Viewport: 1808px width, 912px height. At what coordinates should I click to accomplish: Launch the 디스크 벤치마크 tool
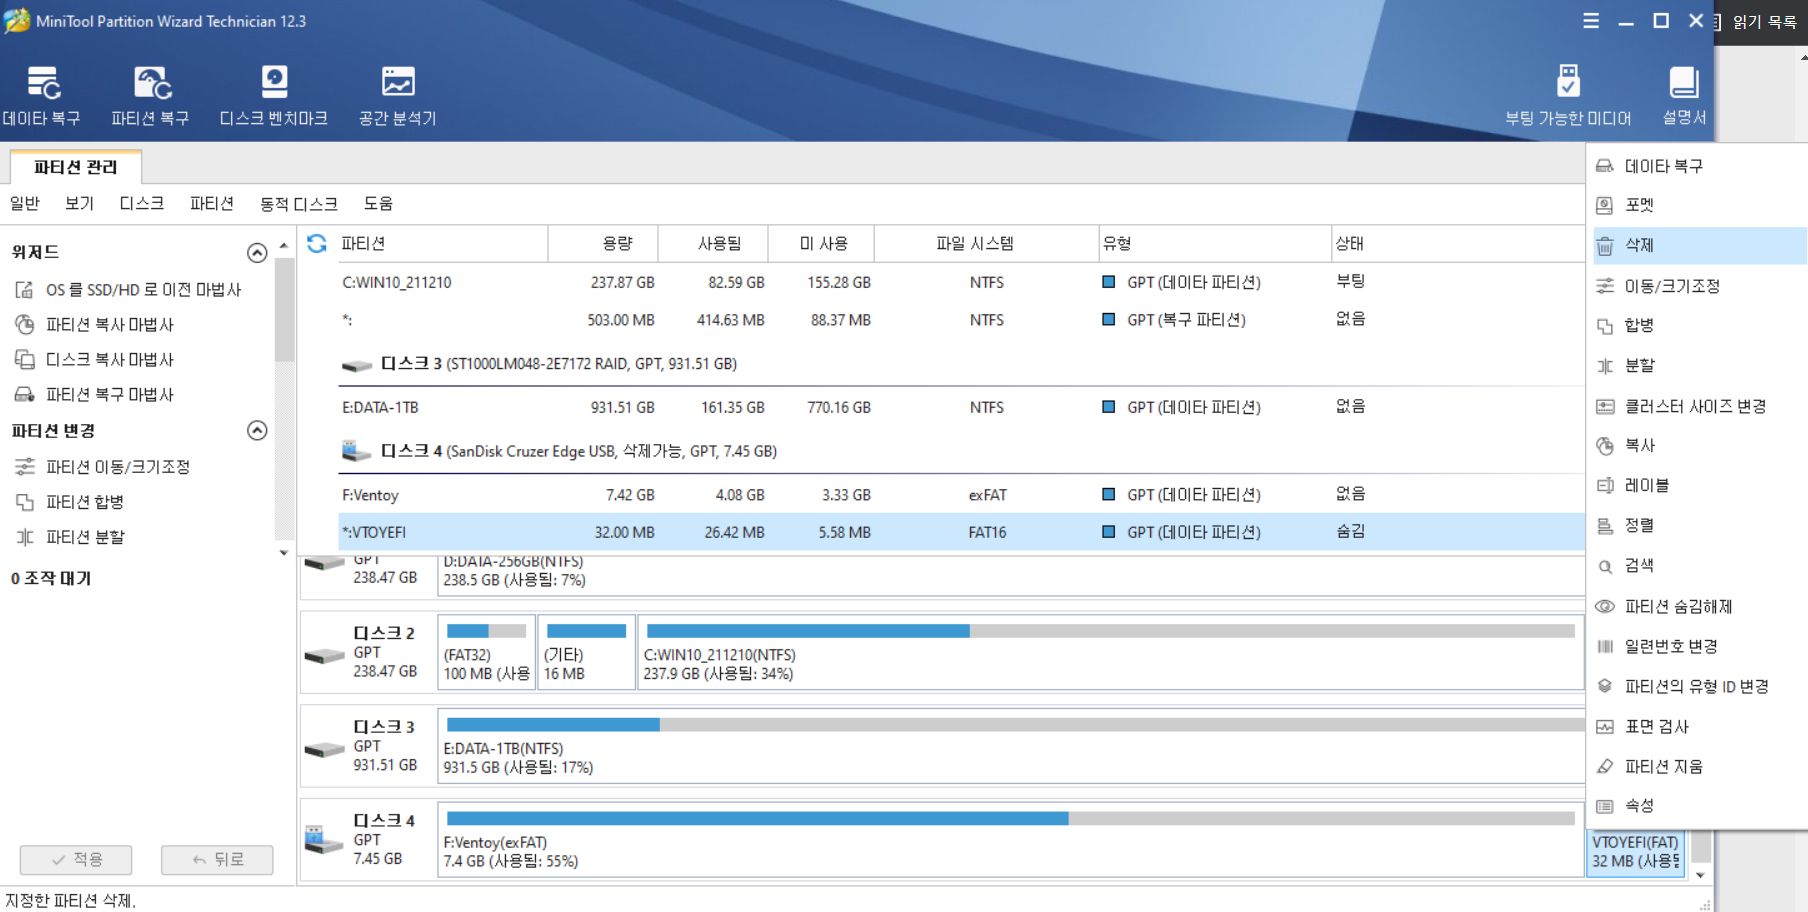click(274, 96)
